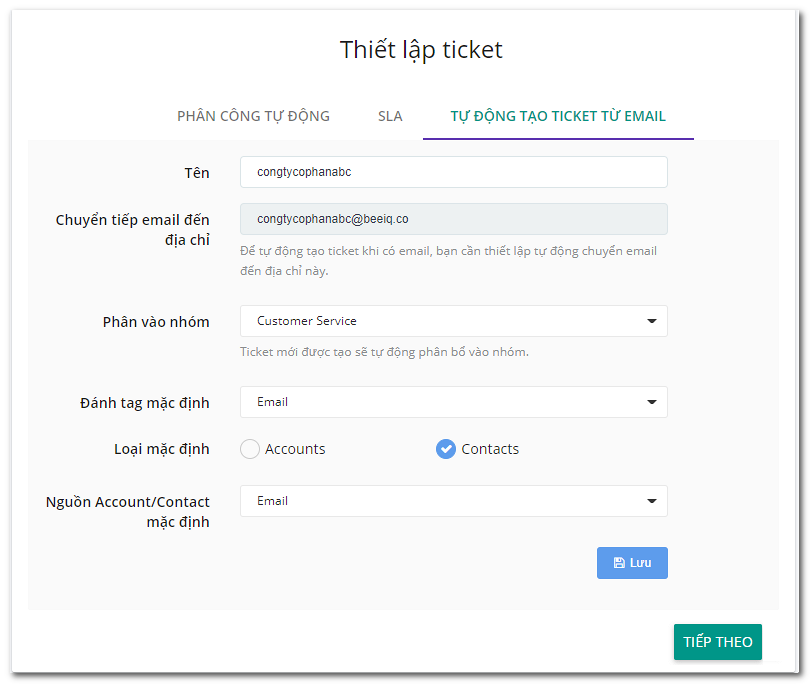Viewport: 810px width, 684px height.
Task: Expand the Đánh tag mặc định Email dropdown
Action: [454, 402]
